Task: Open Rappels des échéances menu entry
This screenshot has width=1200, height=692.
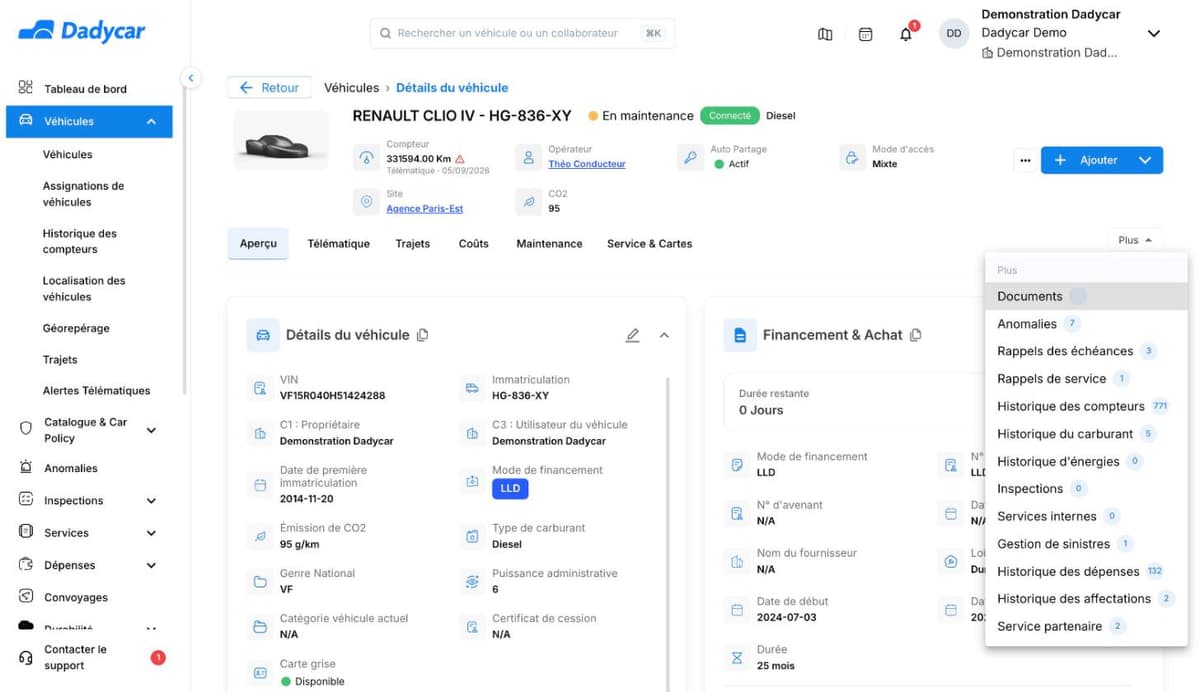Action: [1086, 351]
